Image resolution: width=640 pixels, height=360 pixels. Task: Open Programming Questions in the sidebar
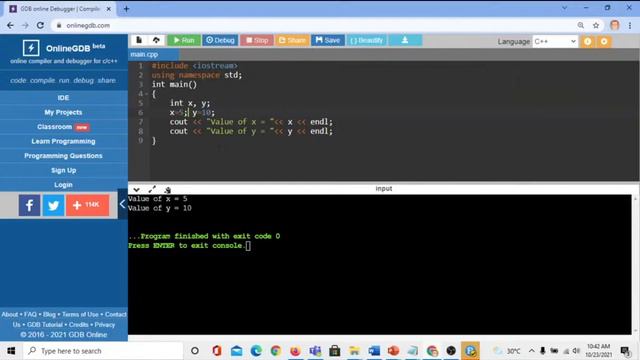tap(63, 156)
